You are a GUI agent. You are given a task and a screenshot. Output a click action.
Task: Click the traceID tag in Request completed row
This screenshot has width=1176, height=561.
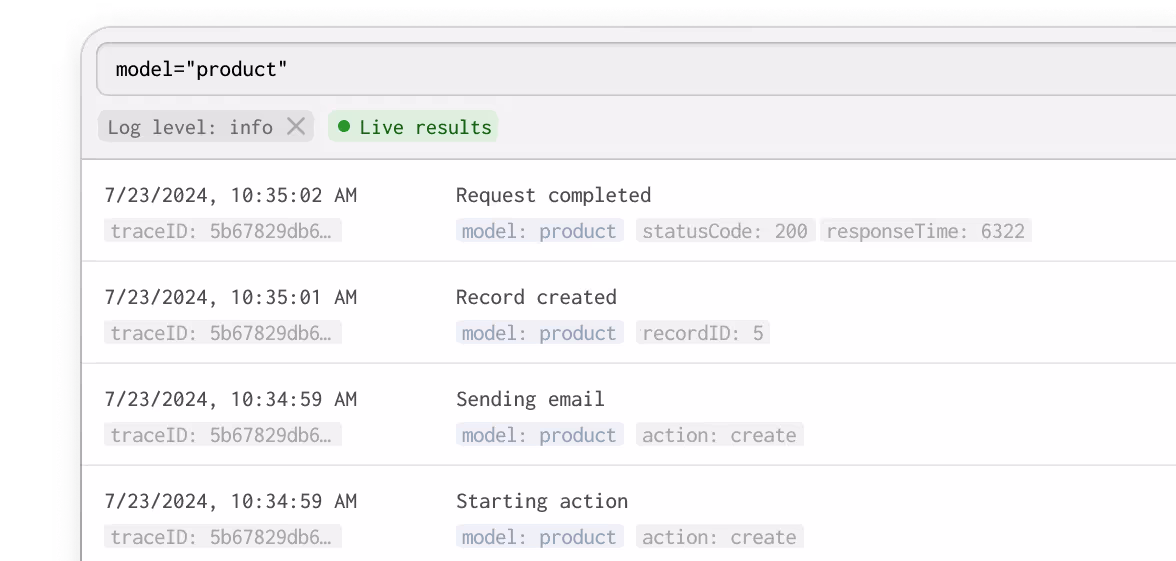[223, 230]
